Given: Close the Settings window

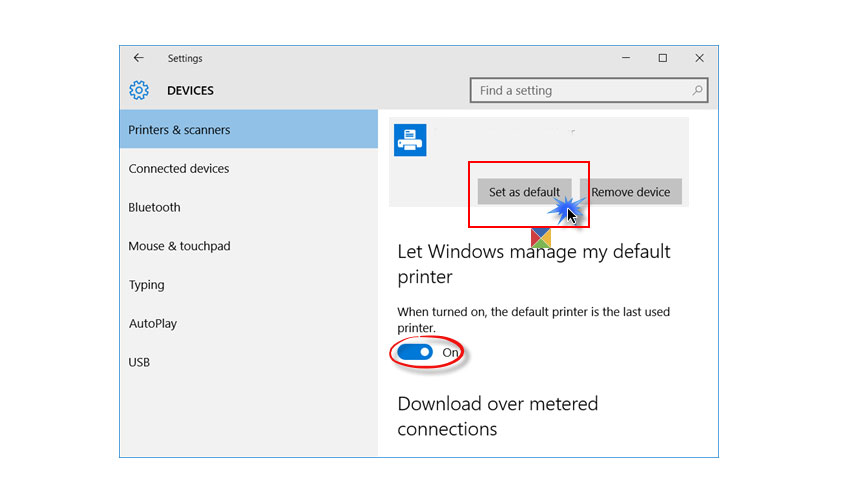Looking at the screenshot, I should click(x=699, y=58).
